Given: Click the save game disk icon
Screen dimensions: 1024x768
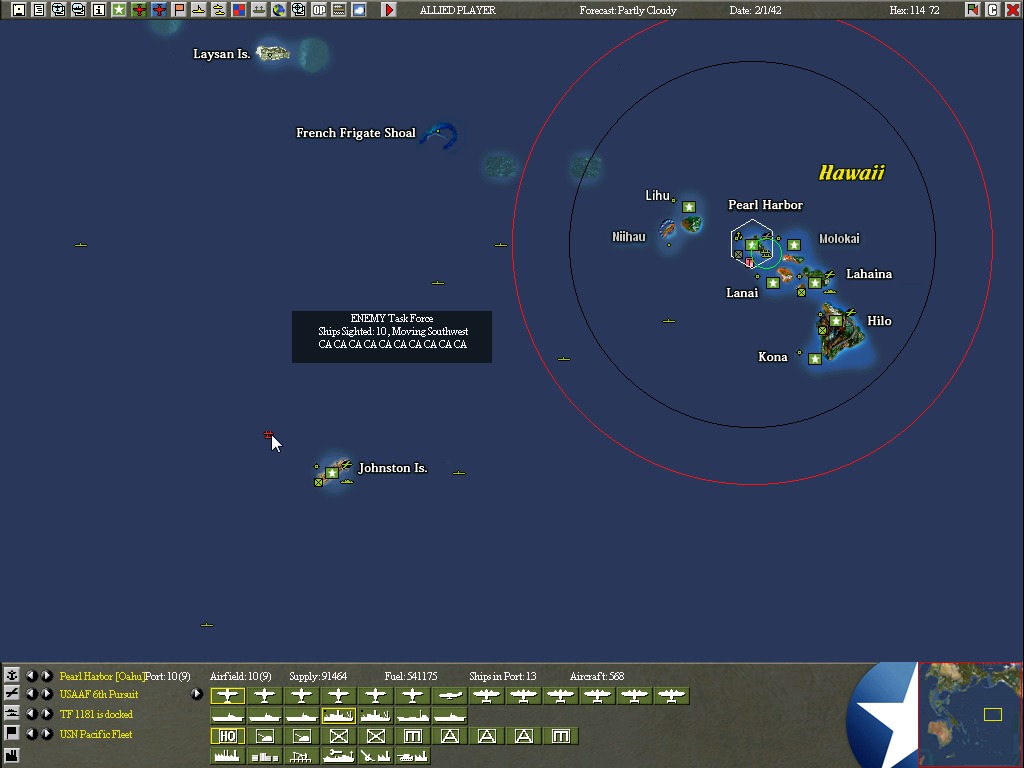Looking at the screenshot, I should [x=18, y=10].
